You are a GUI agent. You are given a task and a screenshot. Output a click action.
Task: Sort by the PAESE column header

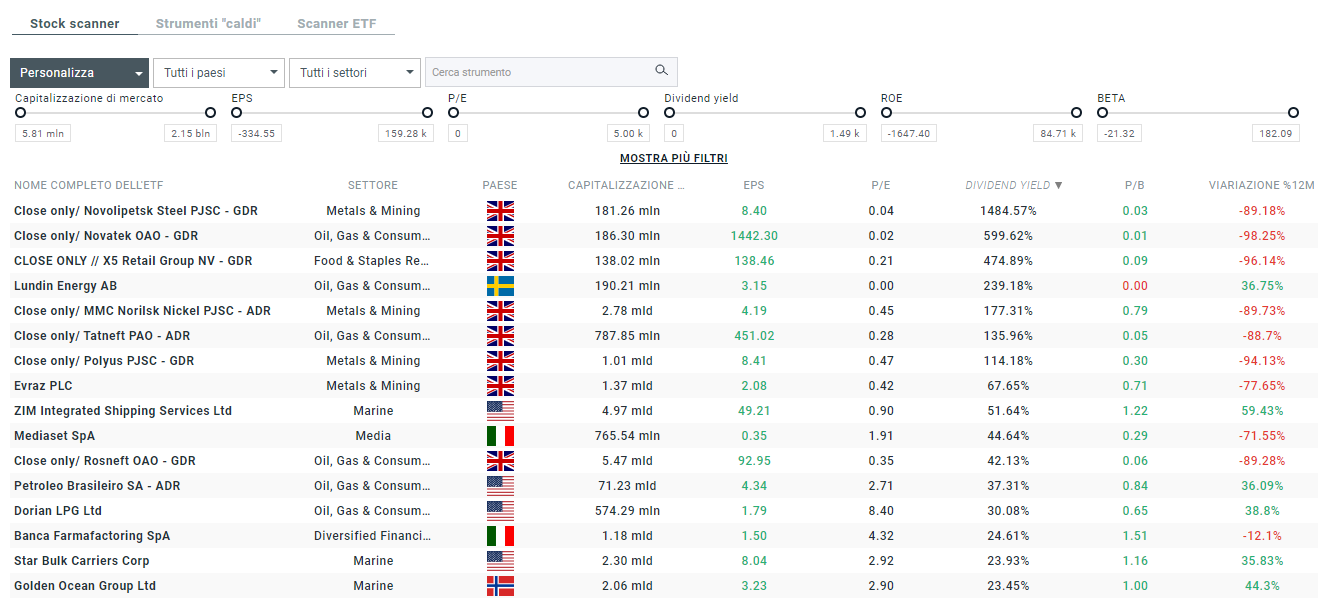coord(500,185)
